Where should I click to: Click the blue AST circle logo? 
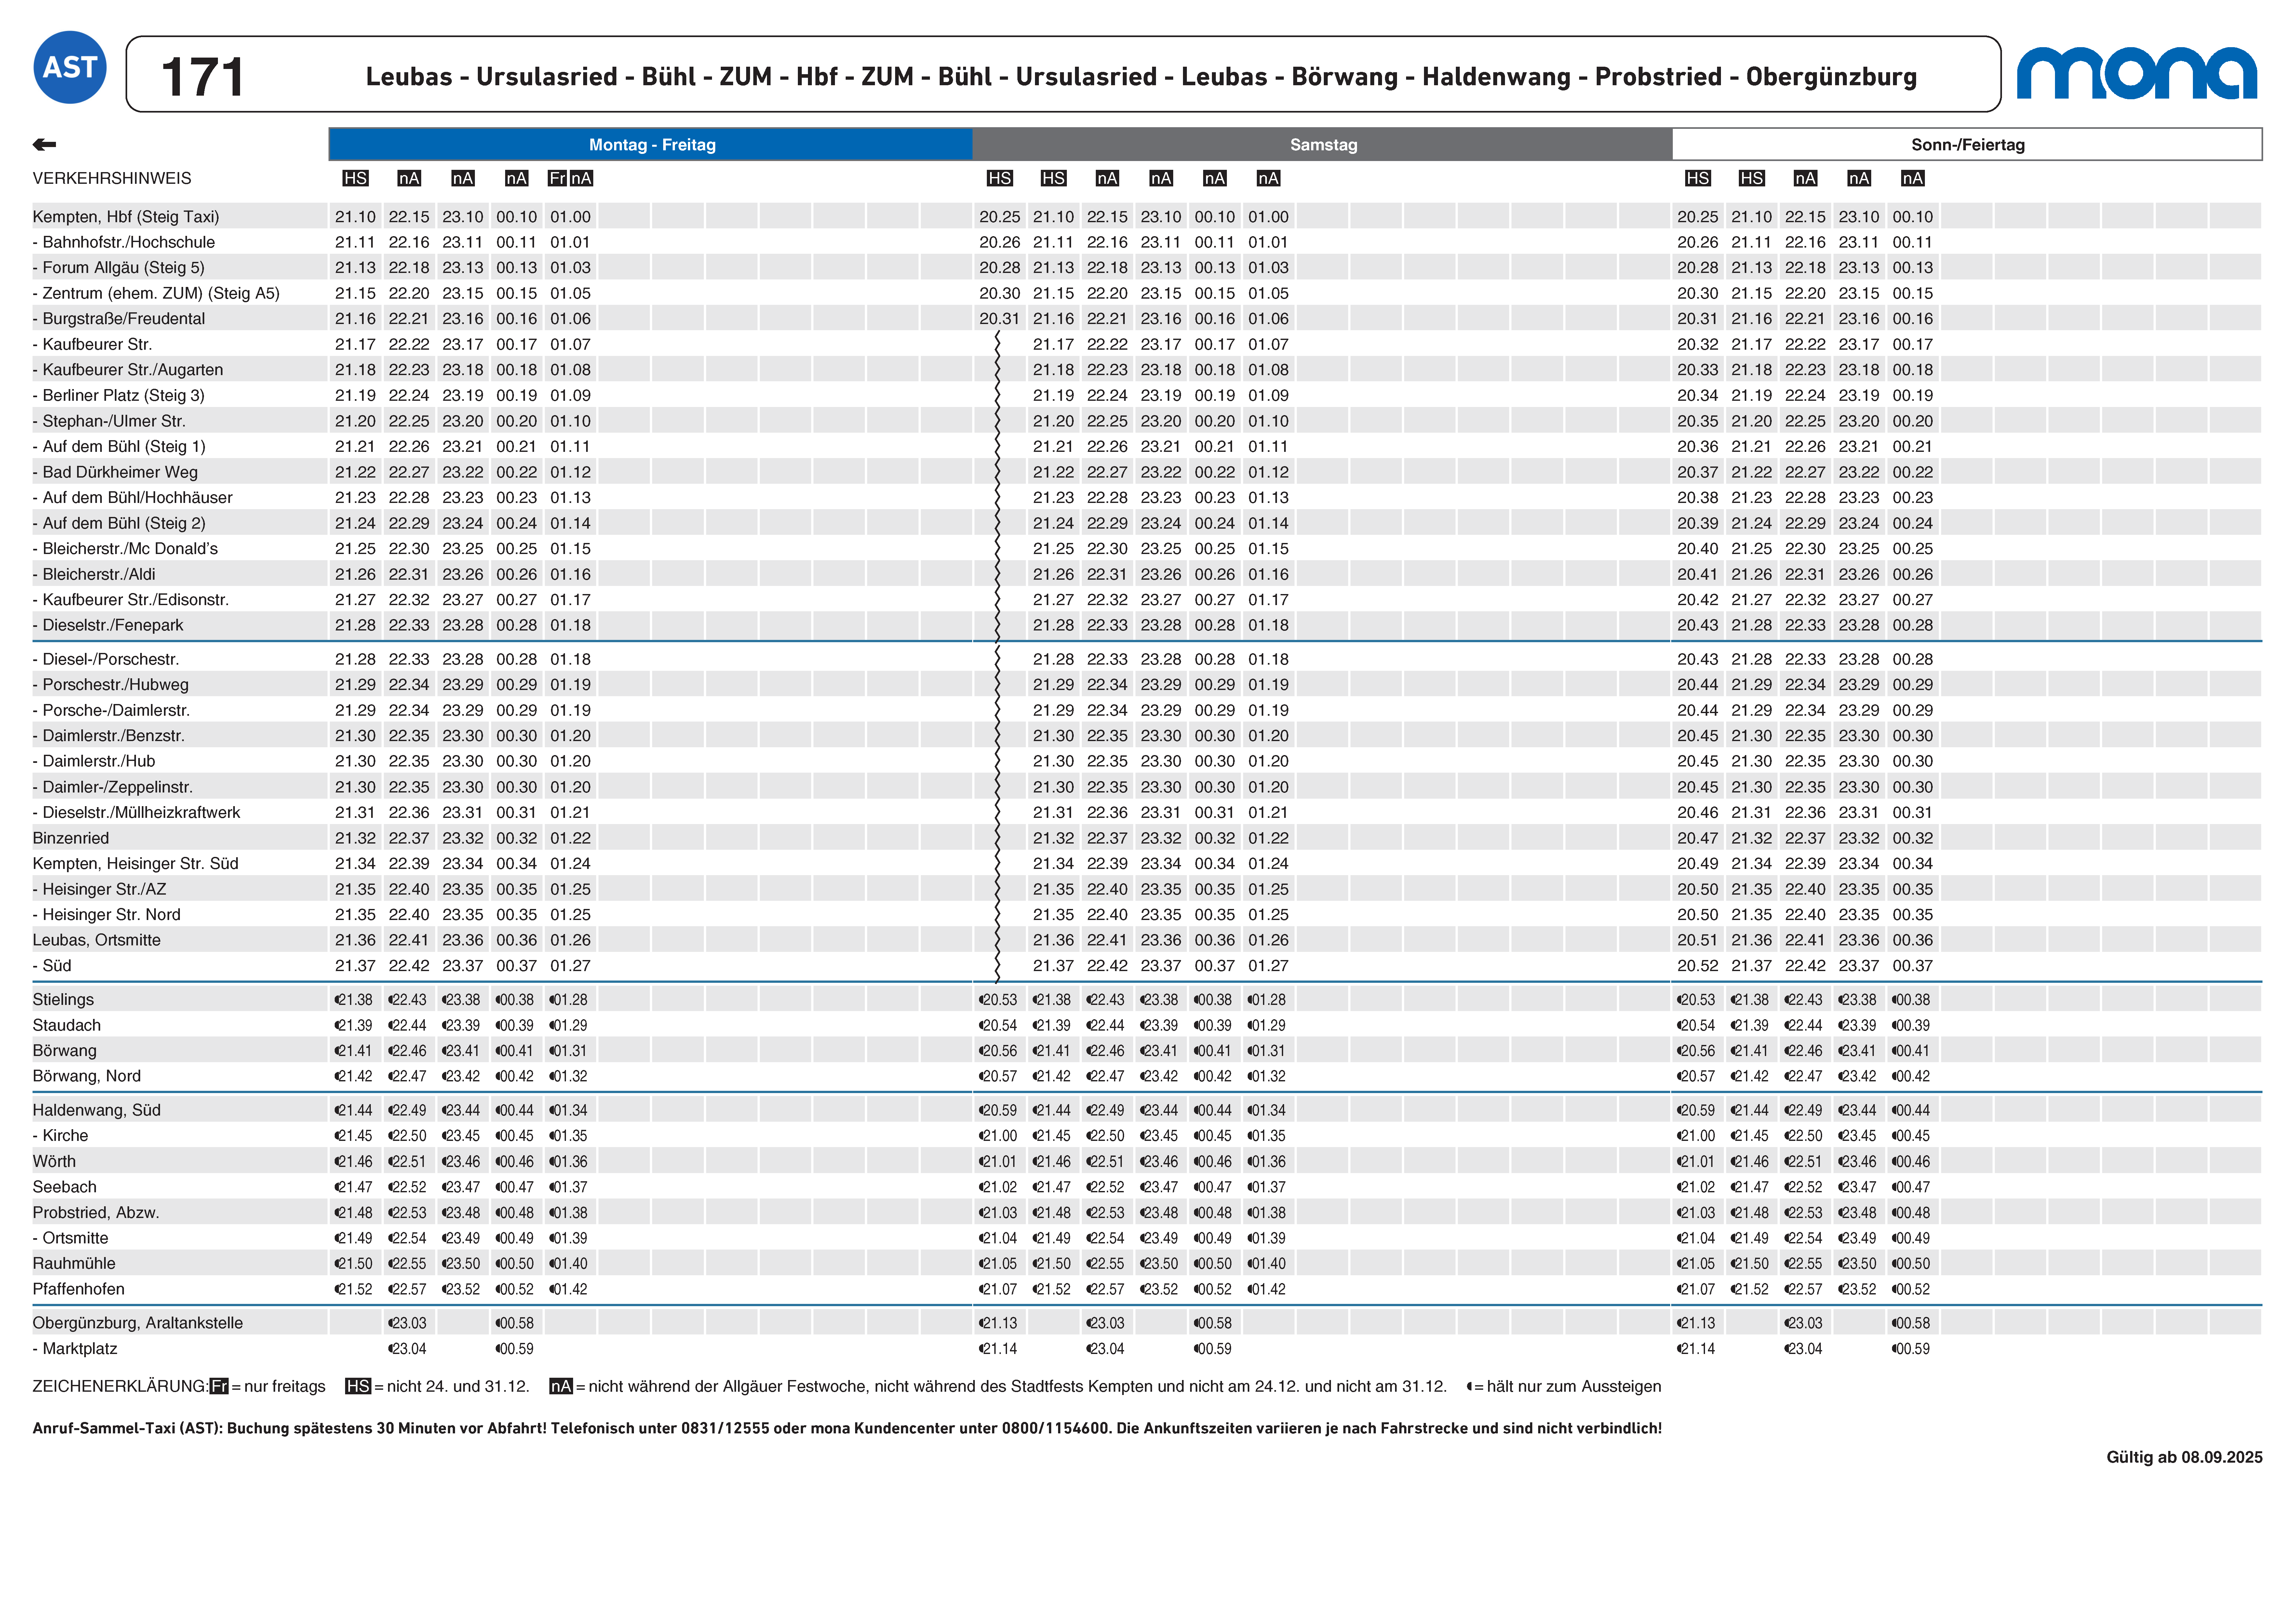pyautogui.click(x=70, y=67)
